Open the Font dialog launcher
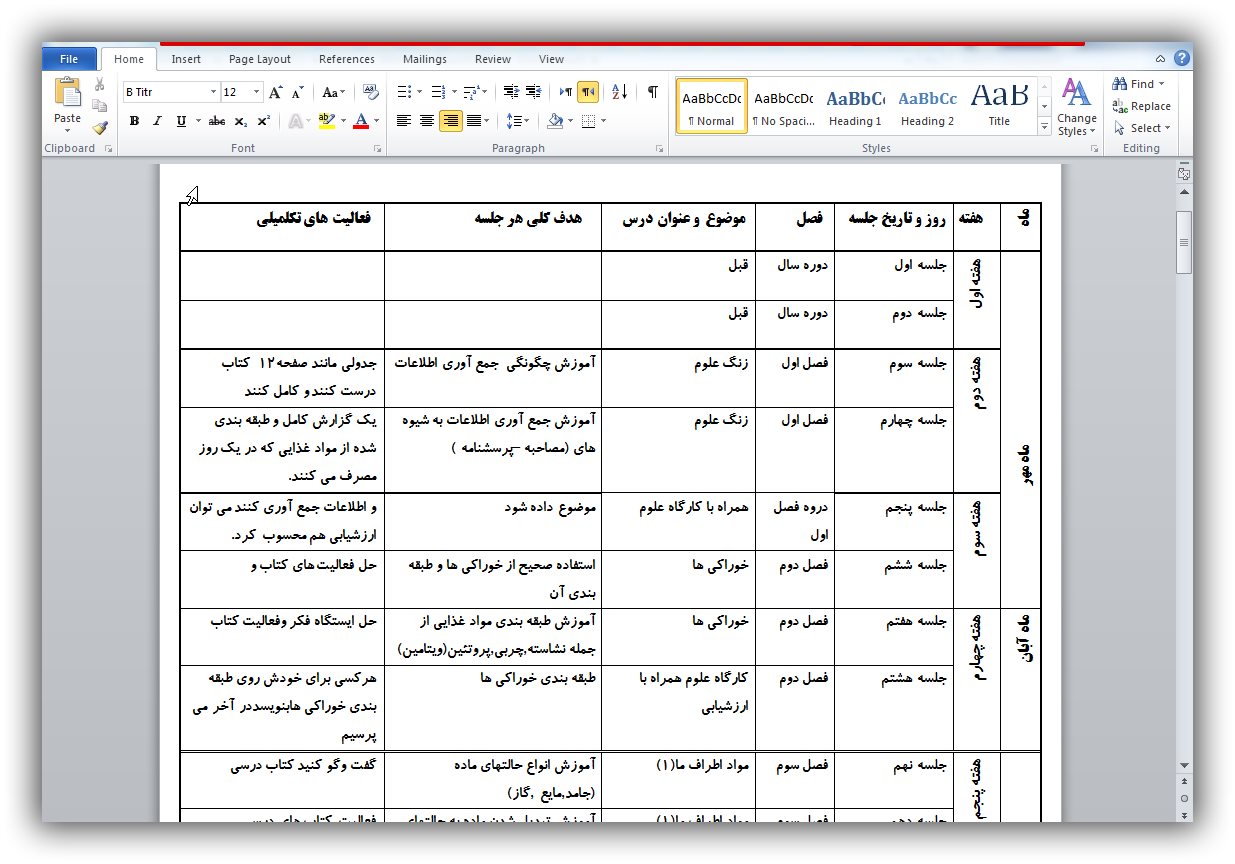This screenshot has width=1235, height=864. pos(378,149)
